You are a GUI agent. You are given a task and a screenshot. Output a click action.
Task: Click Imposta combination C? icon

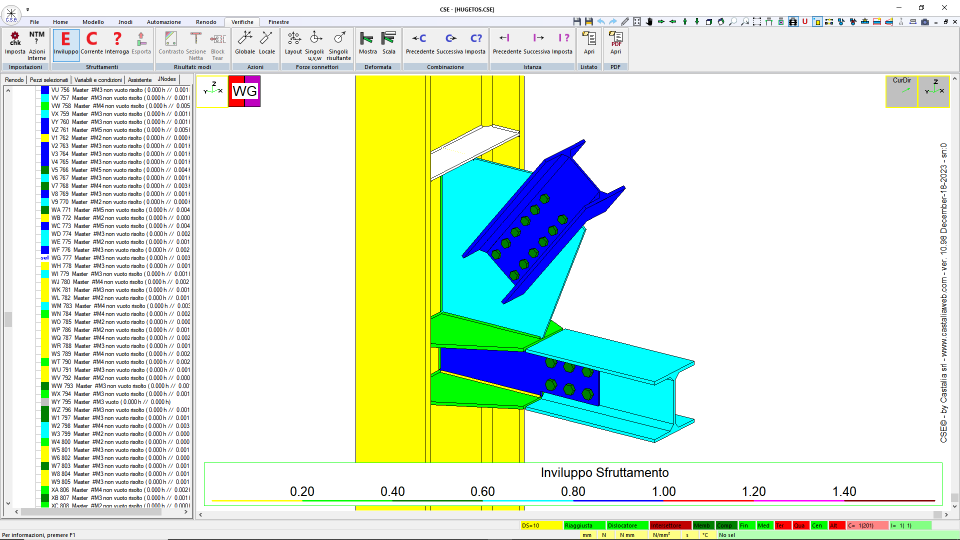coord(475,44)
